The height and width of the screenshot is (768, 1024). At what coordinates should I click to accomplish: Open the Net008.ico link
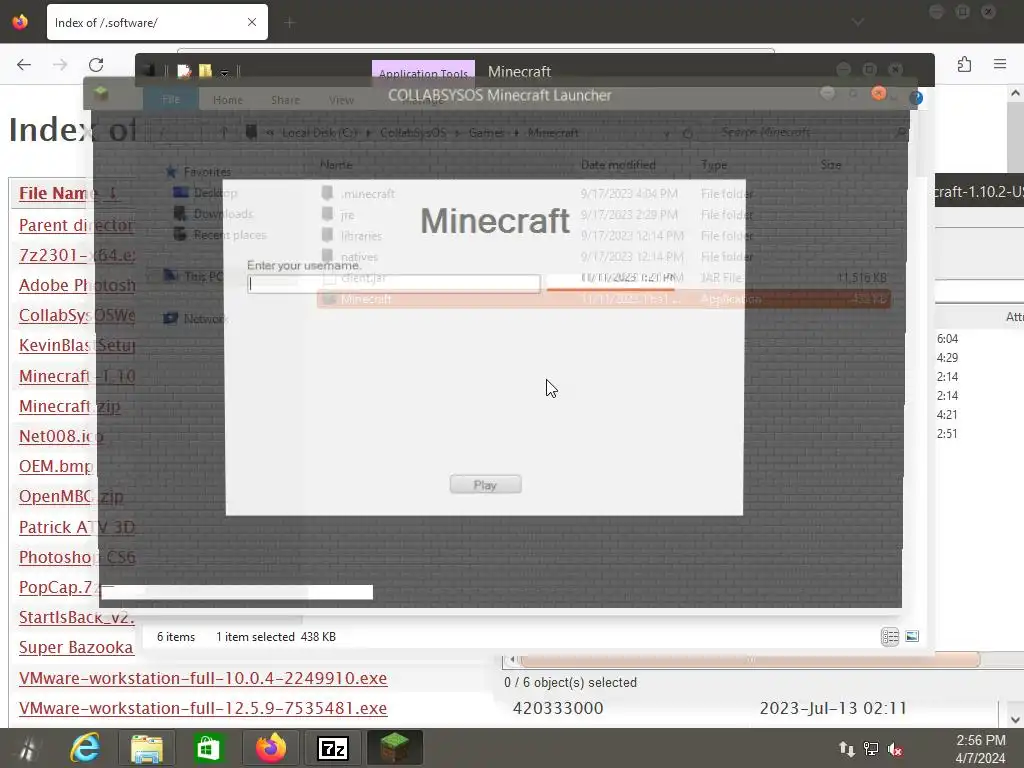tap(61, 436)
